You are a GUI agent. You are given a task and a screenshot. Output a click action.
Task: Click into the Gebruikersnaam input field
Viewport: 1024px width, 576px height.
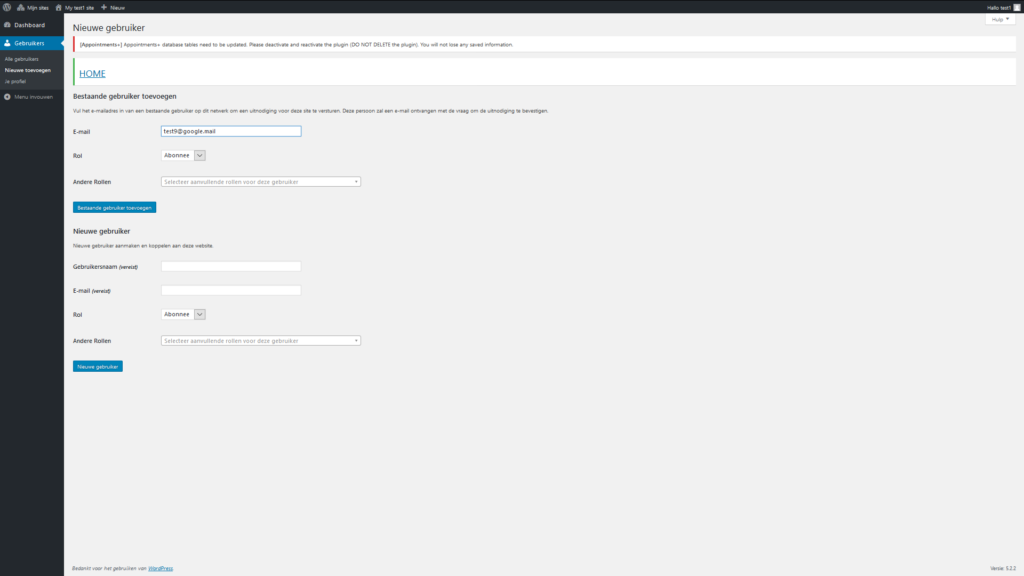pyautogui.click(x=231, y=267)
